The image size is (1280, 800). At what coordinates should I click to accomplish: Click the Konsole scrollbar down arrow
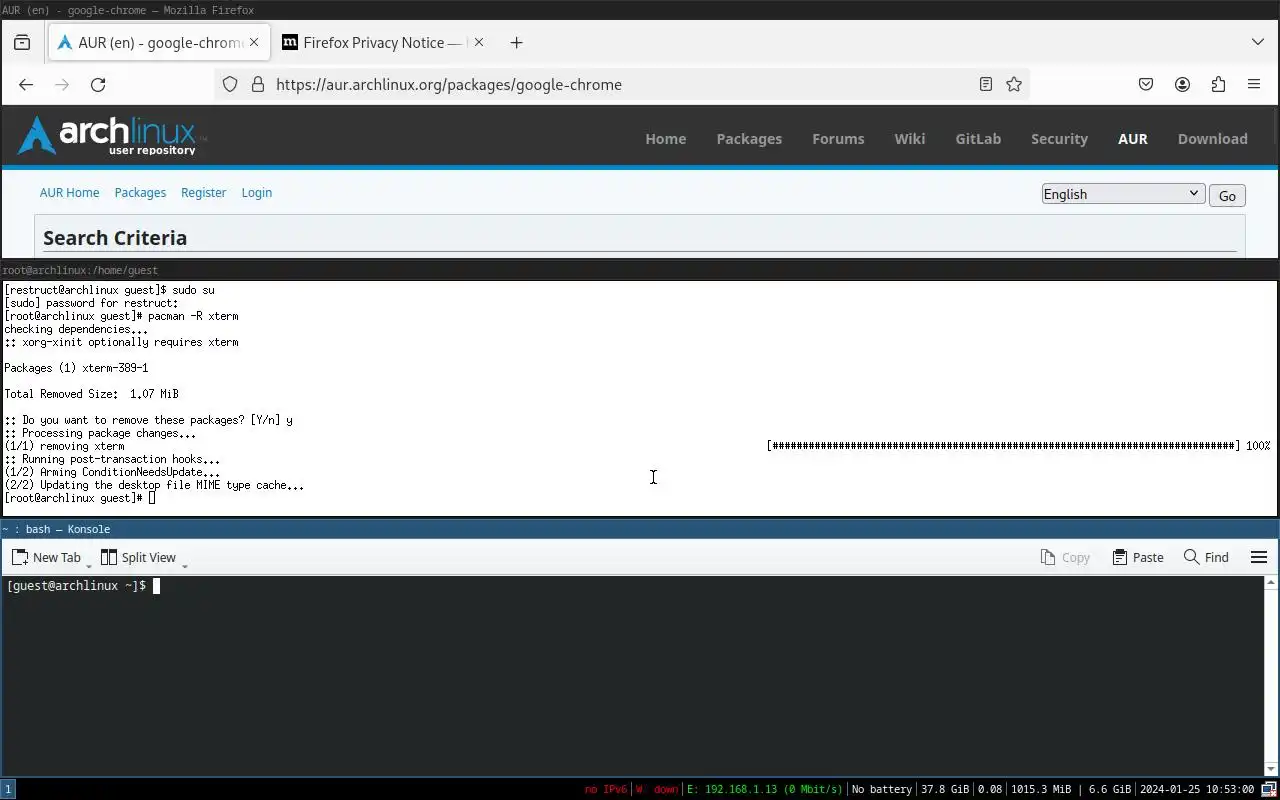(1271, 769)
